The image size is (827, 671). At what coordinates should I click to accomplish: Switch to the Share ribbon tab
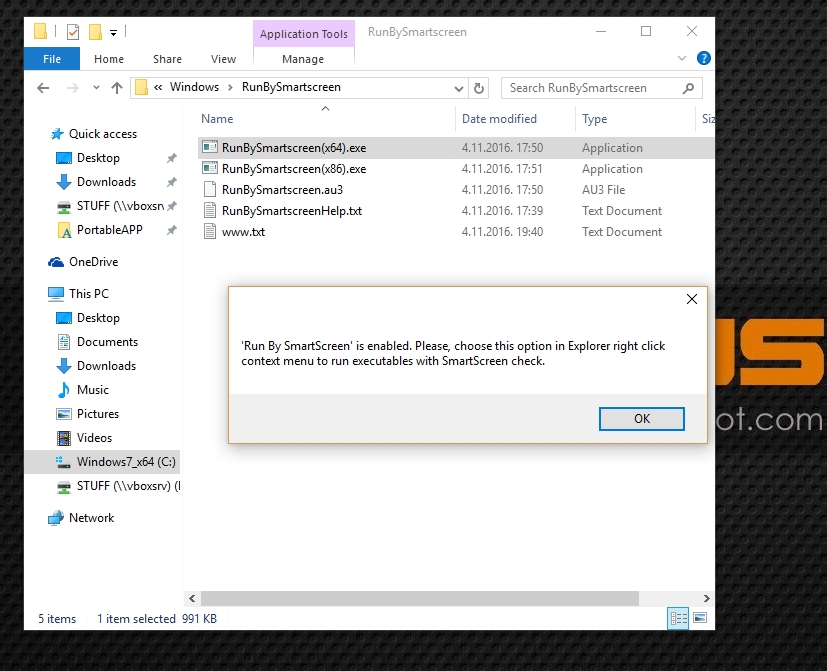click(x=167, y=59)
